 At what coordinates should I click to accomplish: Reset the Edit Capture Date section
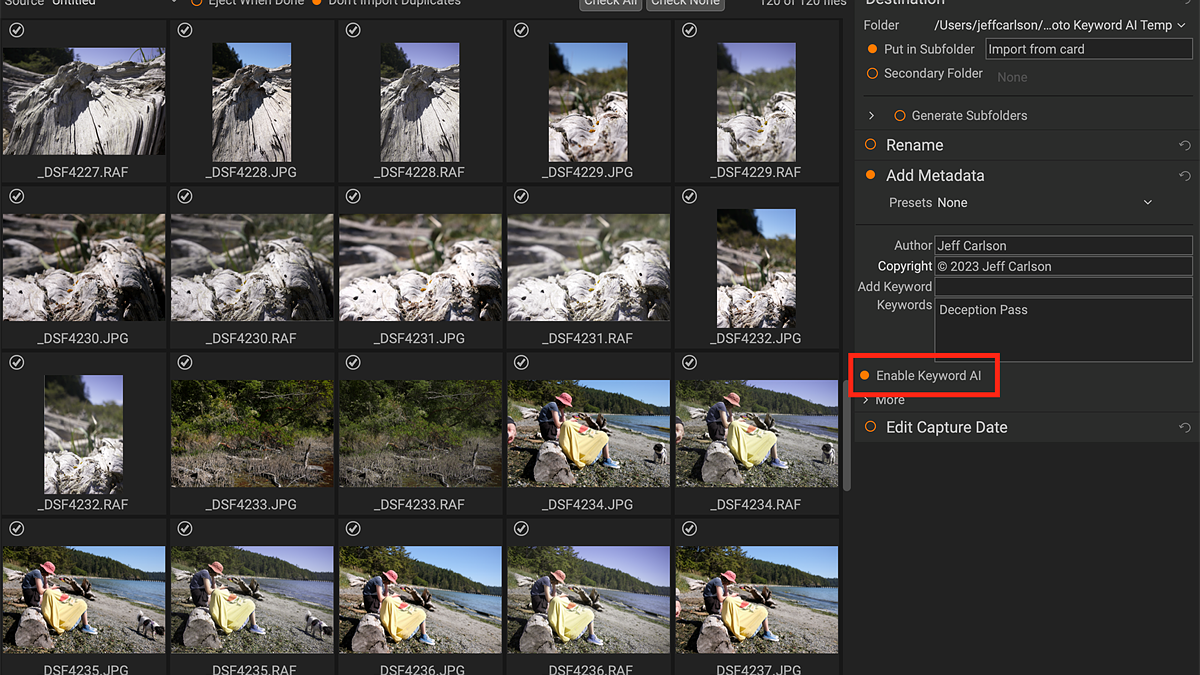point(1185,428)
